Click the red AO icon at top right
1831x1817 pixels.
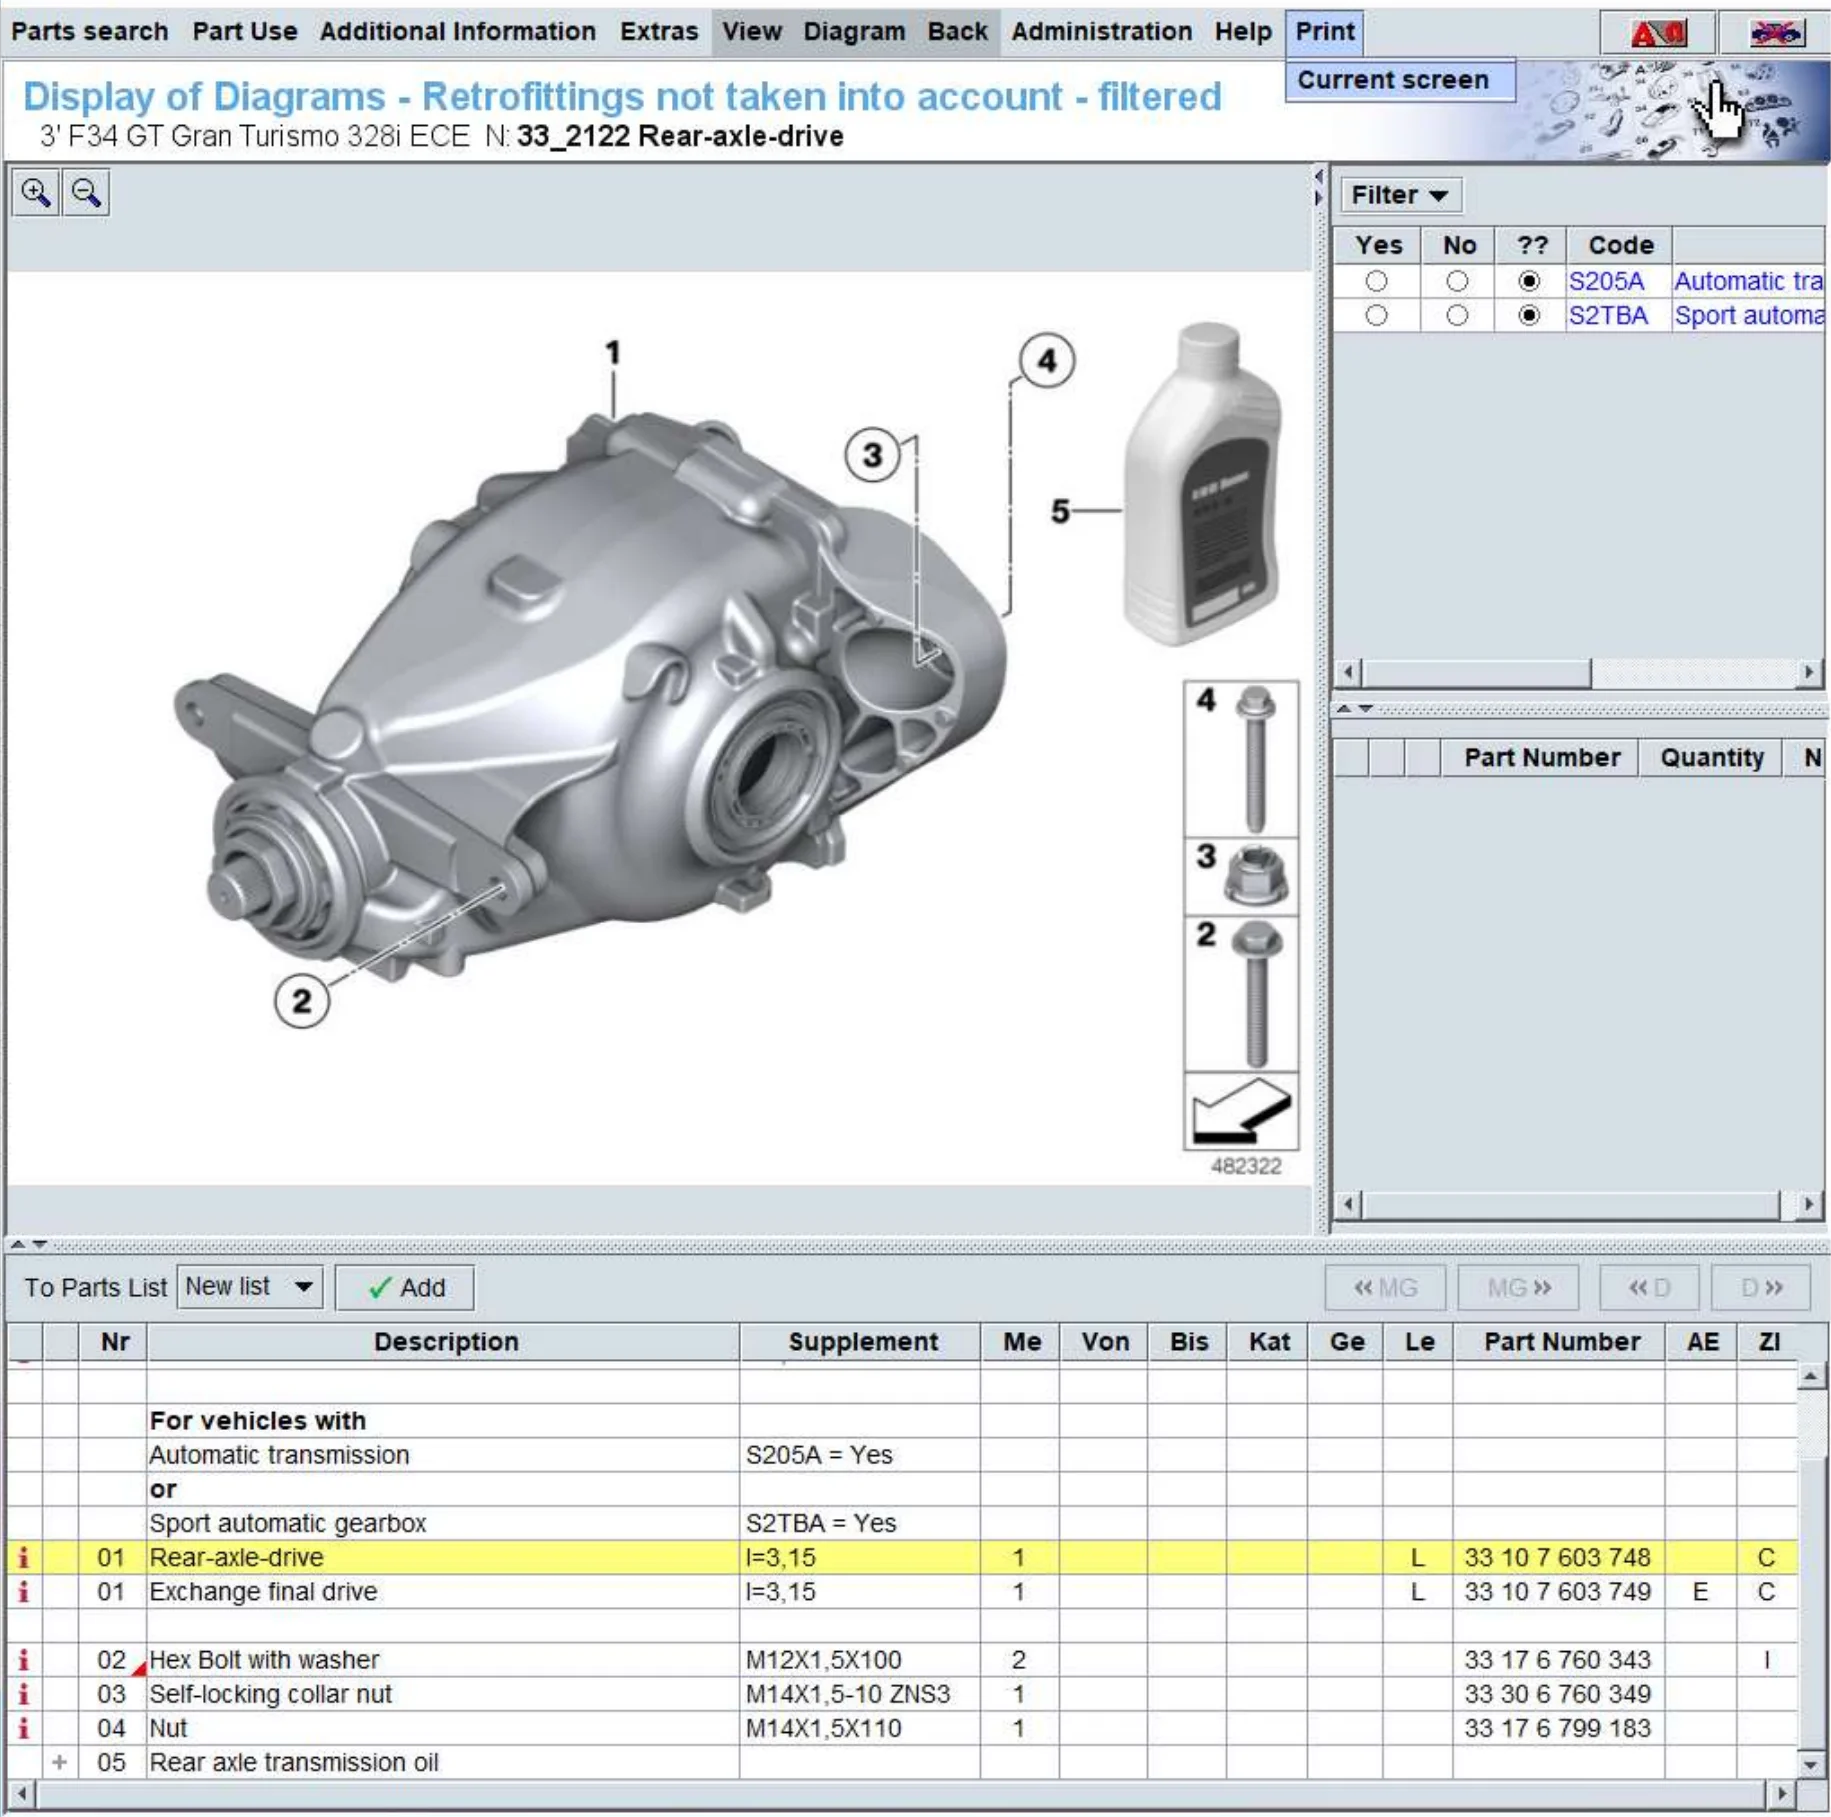point(1657,33)
